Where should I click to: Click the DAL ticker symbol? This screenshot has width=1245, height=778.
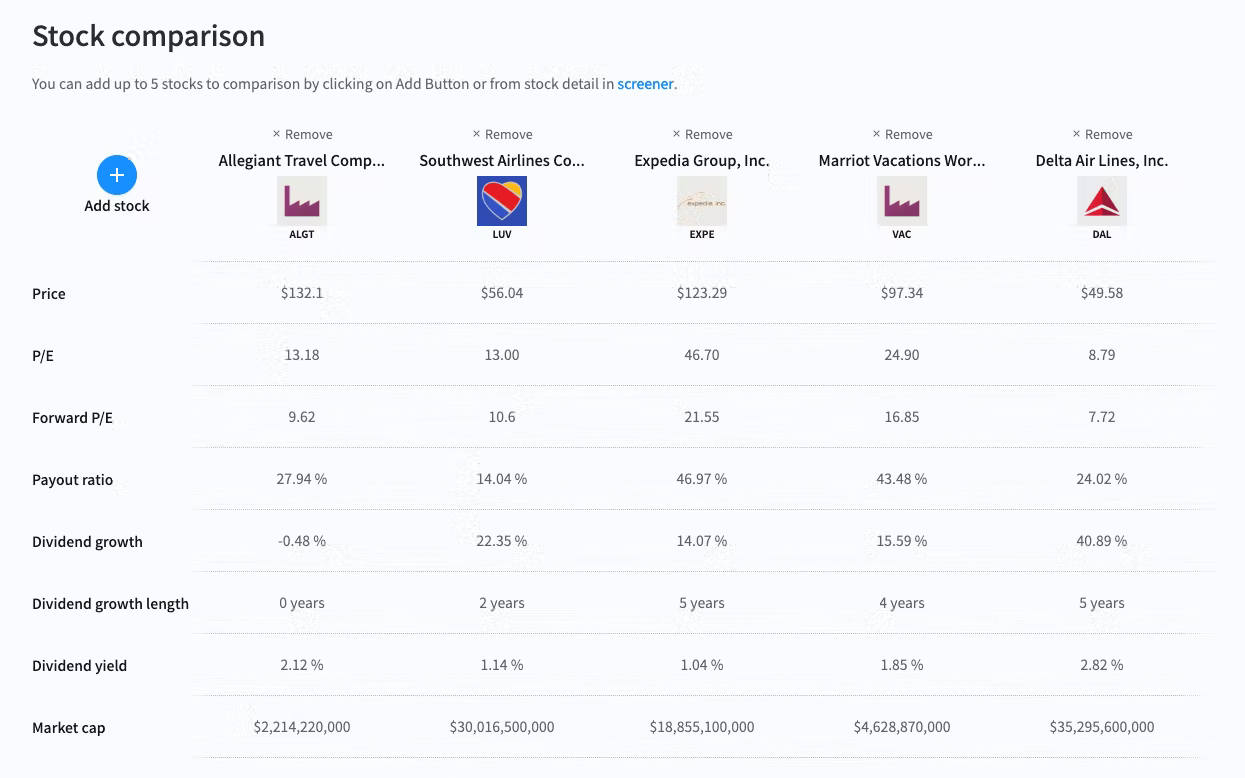[1102, 234]
